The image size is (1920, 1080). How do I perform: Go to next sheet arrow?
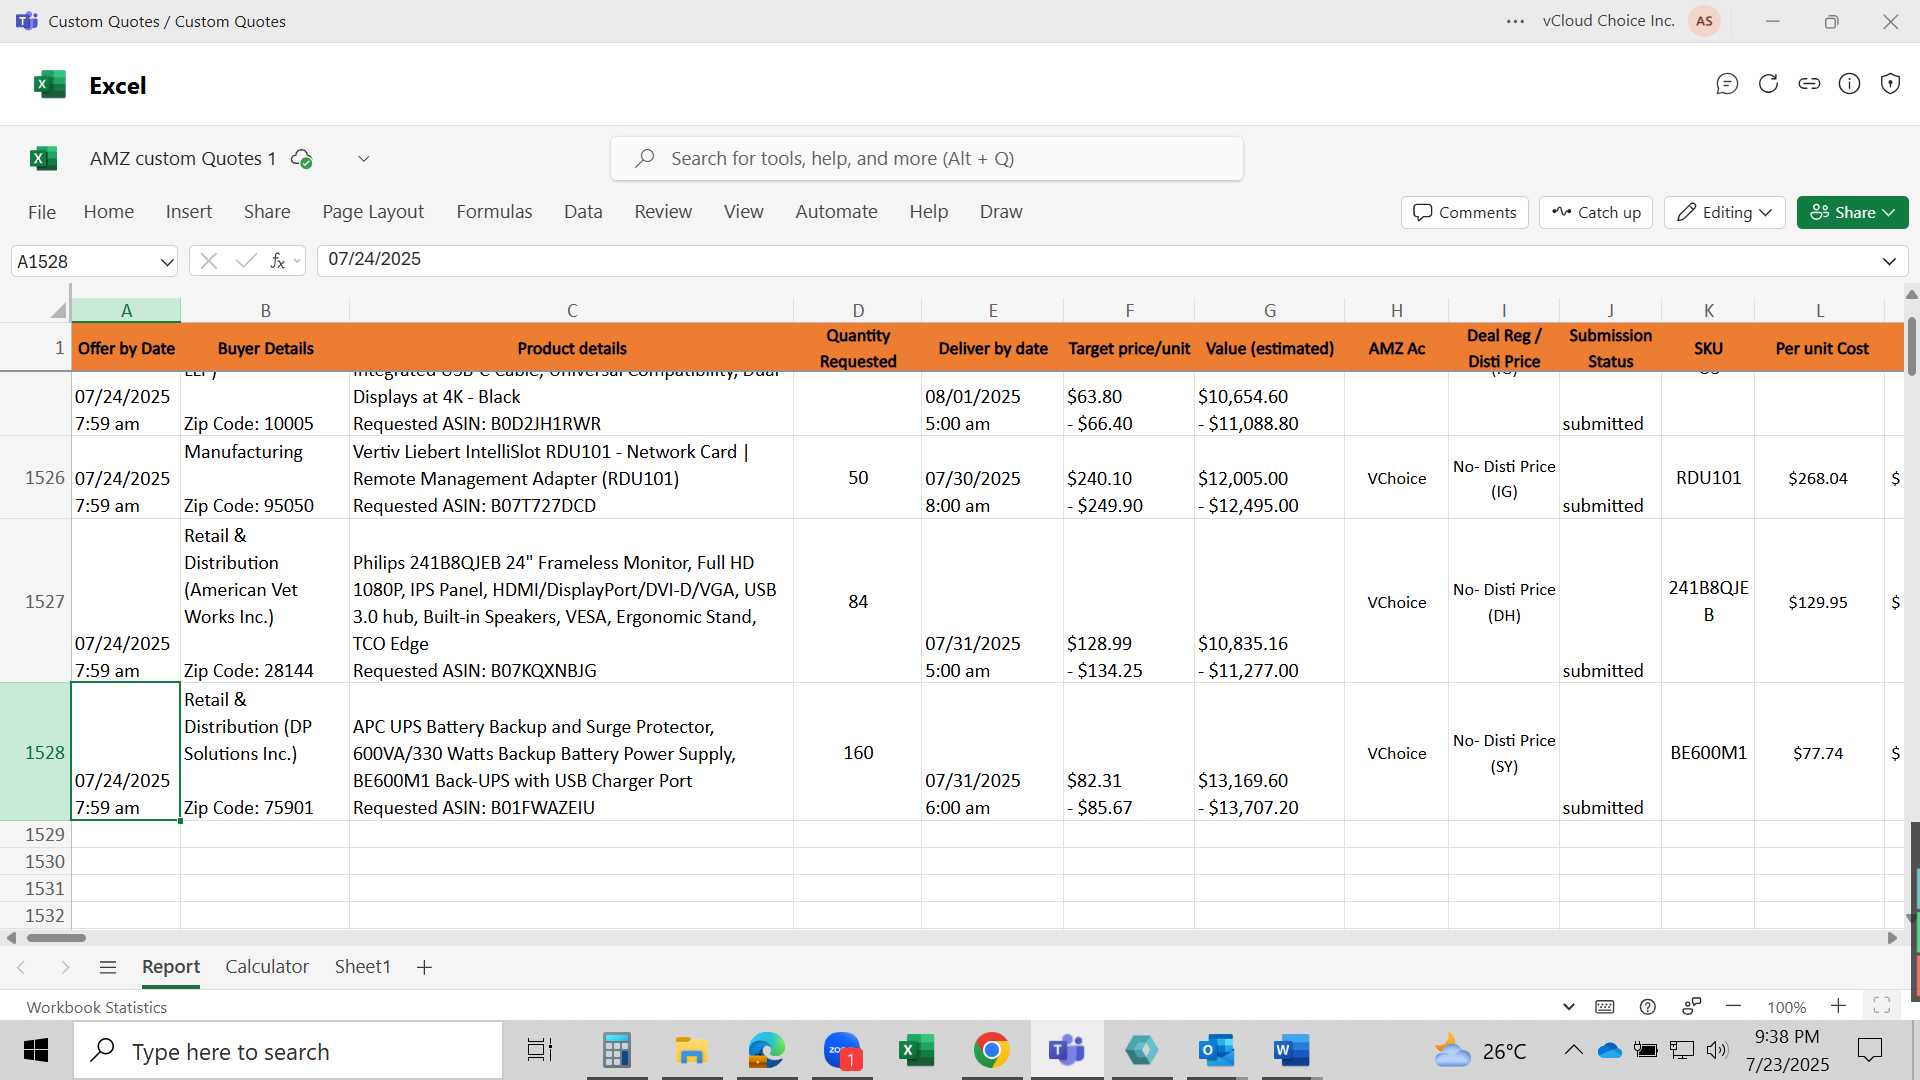(x=65, y=967)
